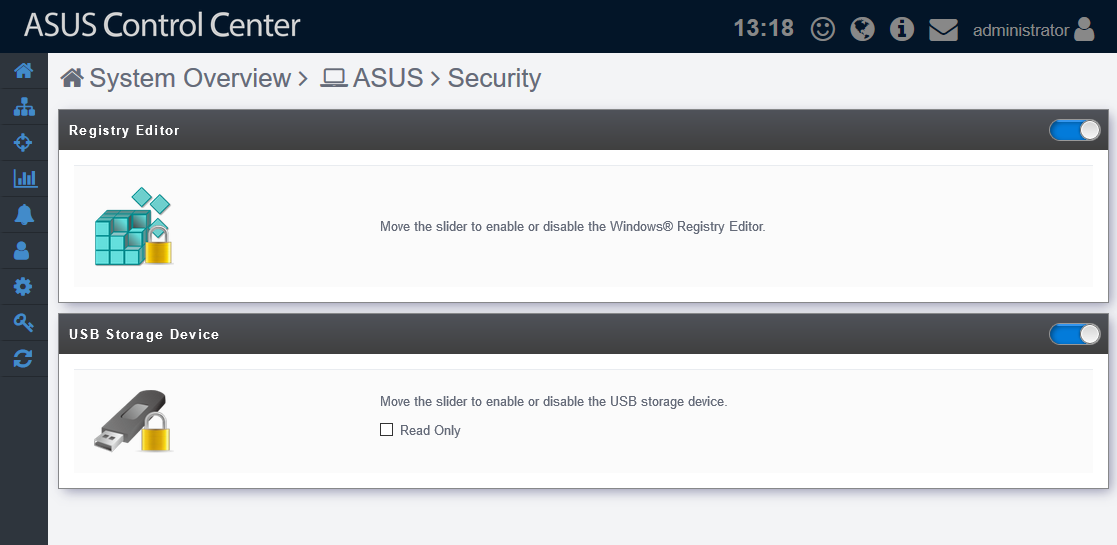The image size is (1117, 545).
Task: Open the user accounts sidebar icon
Action: [23, 250]
